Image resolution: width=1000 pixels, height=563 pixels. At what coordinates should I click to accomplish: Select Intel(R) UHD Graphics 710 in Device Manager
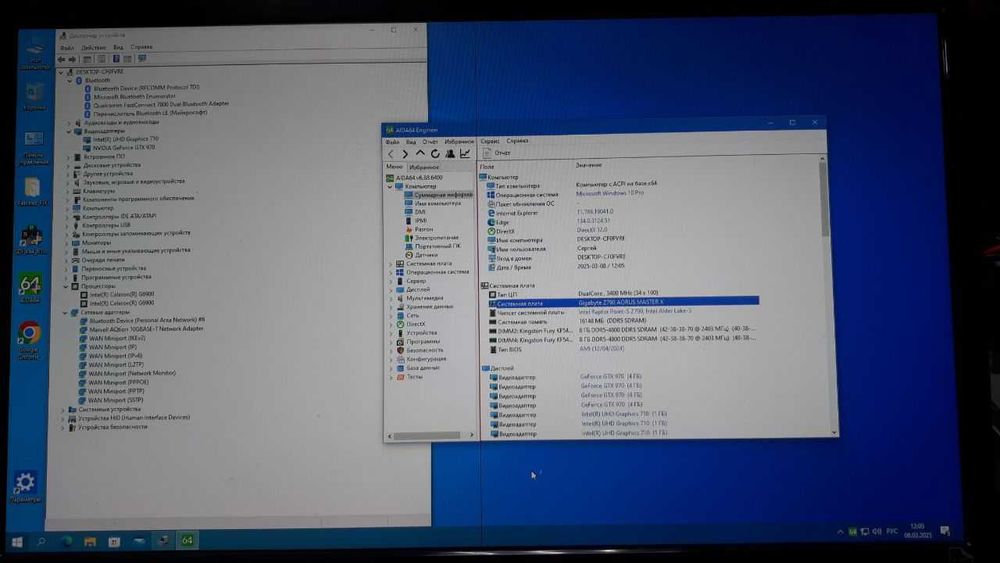point(121,139)
